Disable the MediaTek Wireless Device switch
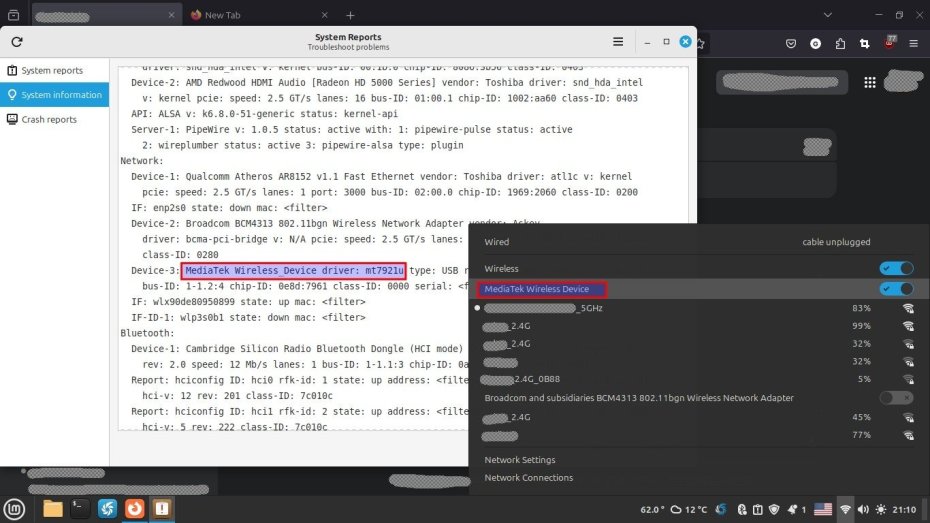Image resolution: width=930 pixels, height=523 pixels. tap(896, 289)
